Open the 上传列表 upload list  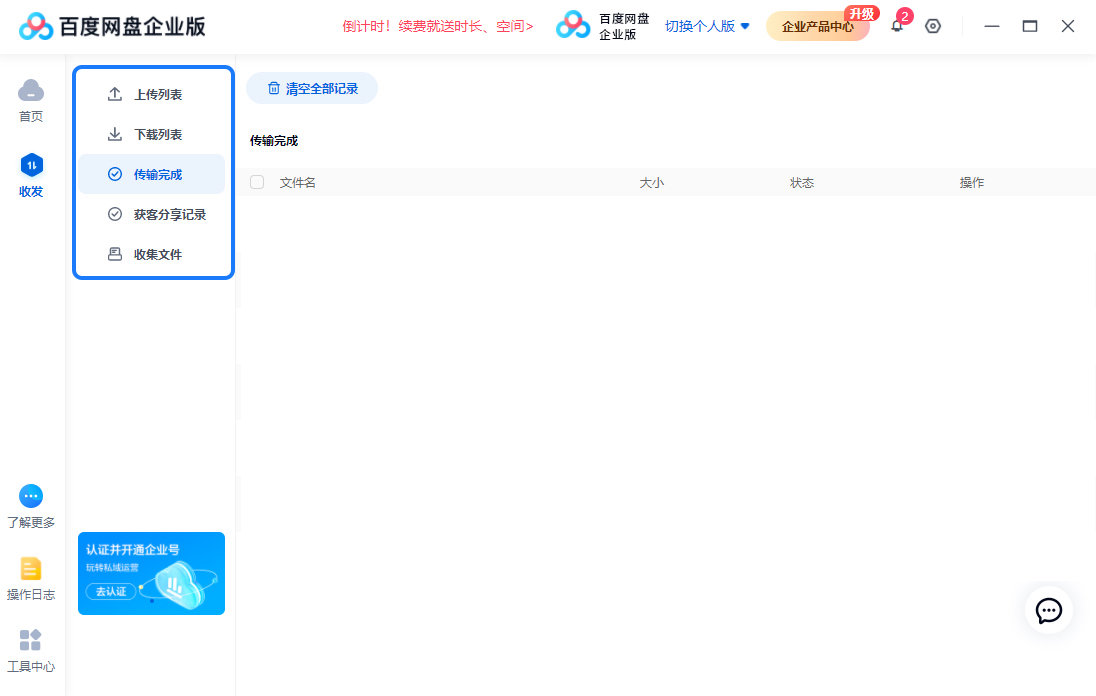(158, 95)
